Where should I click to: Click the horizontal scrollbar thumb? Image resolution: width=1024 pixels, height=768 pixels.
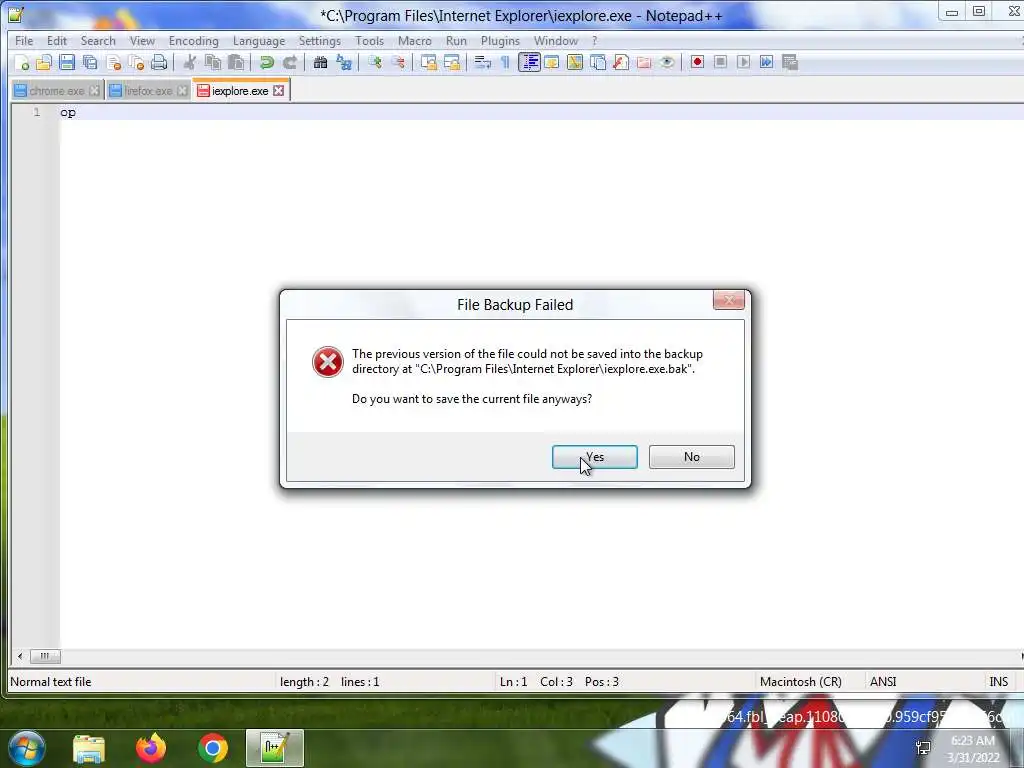coord(44,656)
